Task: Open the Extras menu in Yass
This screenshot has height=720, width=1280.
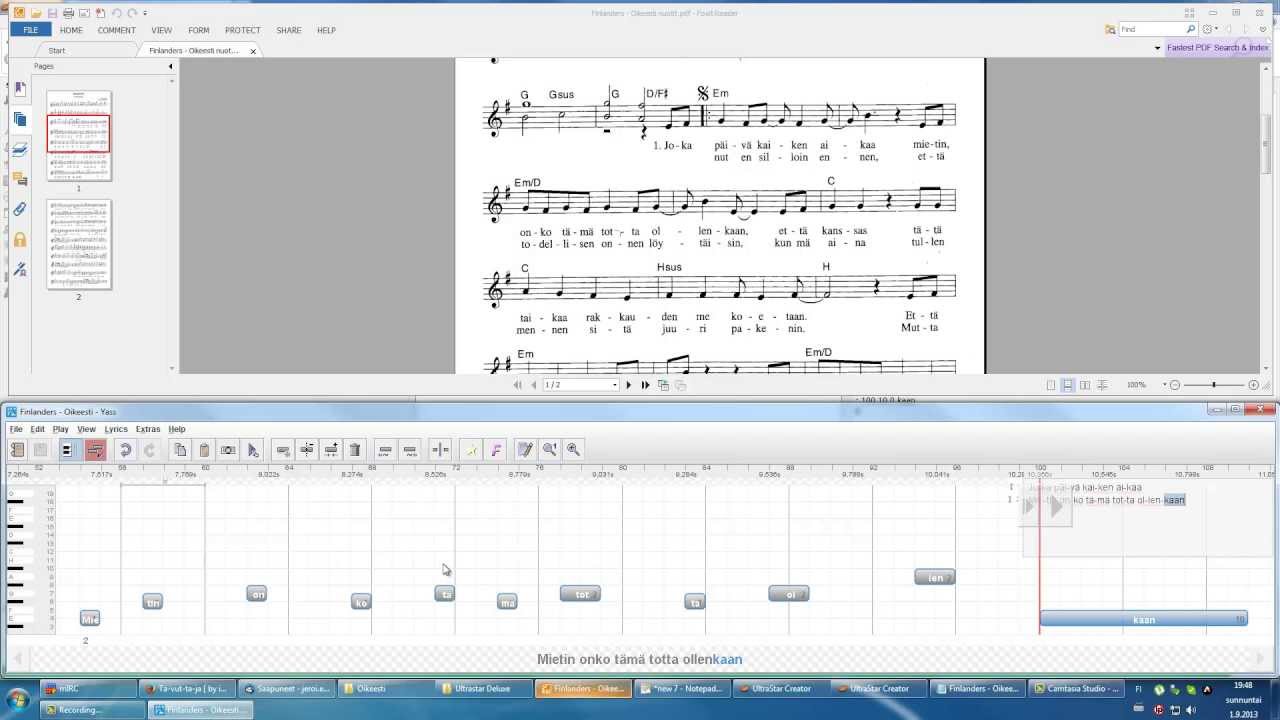Action: (148, 429)
